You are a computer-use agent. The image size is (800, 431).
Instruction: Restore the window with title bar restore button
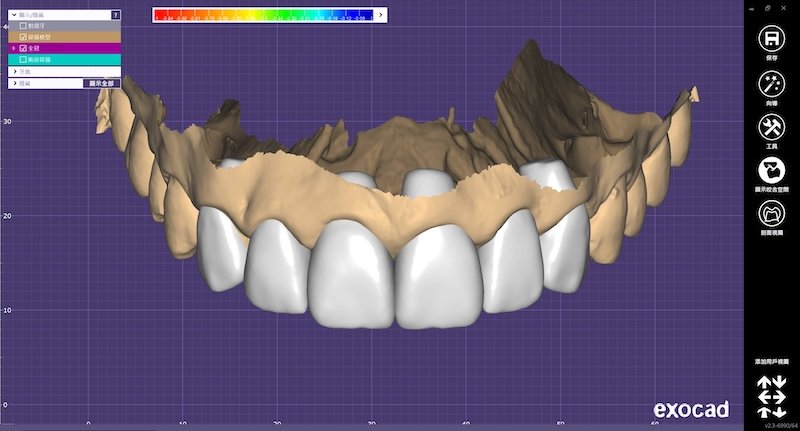pyautogui.click(x=767, y=8)
